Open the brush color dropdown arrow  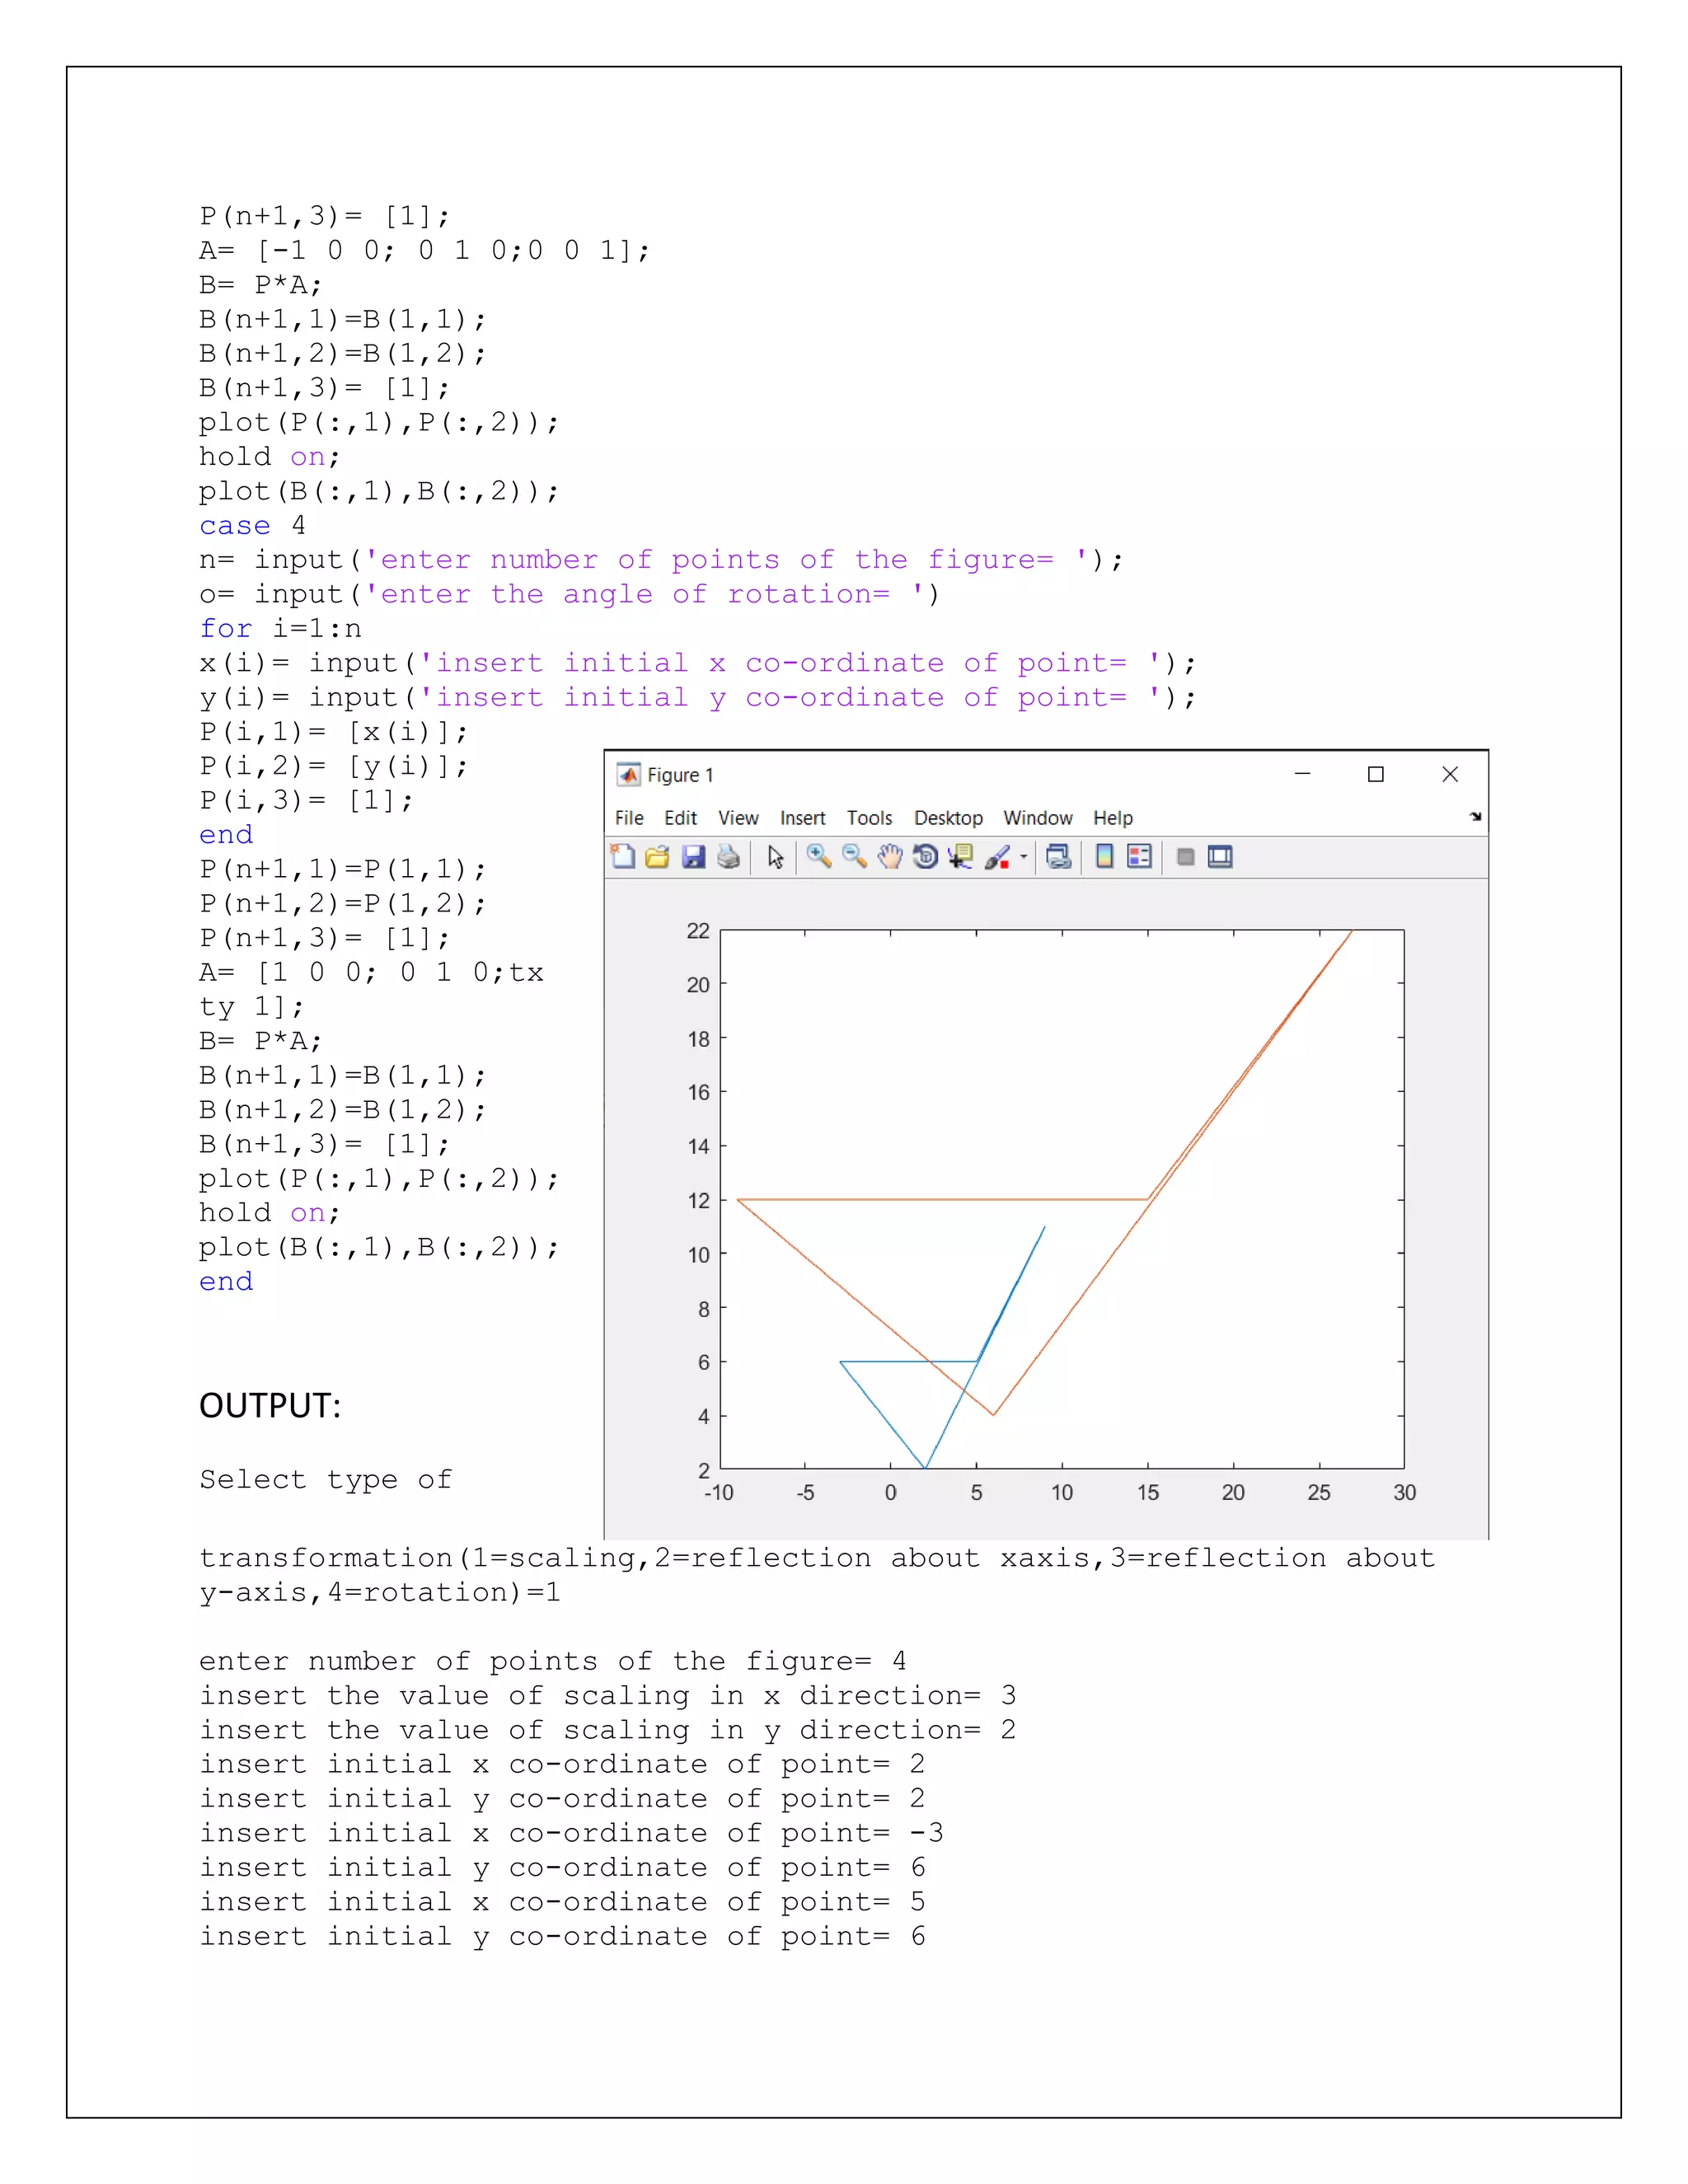tap(1023, 857)
